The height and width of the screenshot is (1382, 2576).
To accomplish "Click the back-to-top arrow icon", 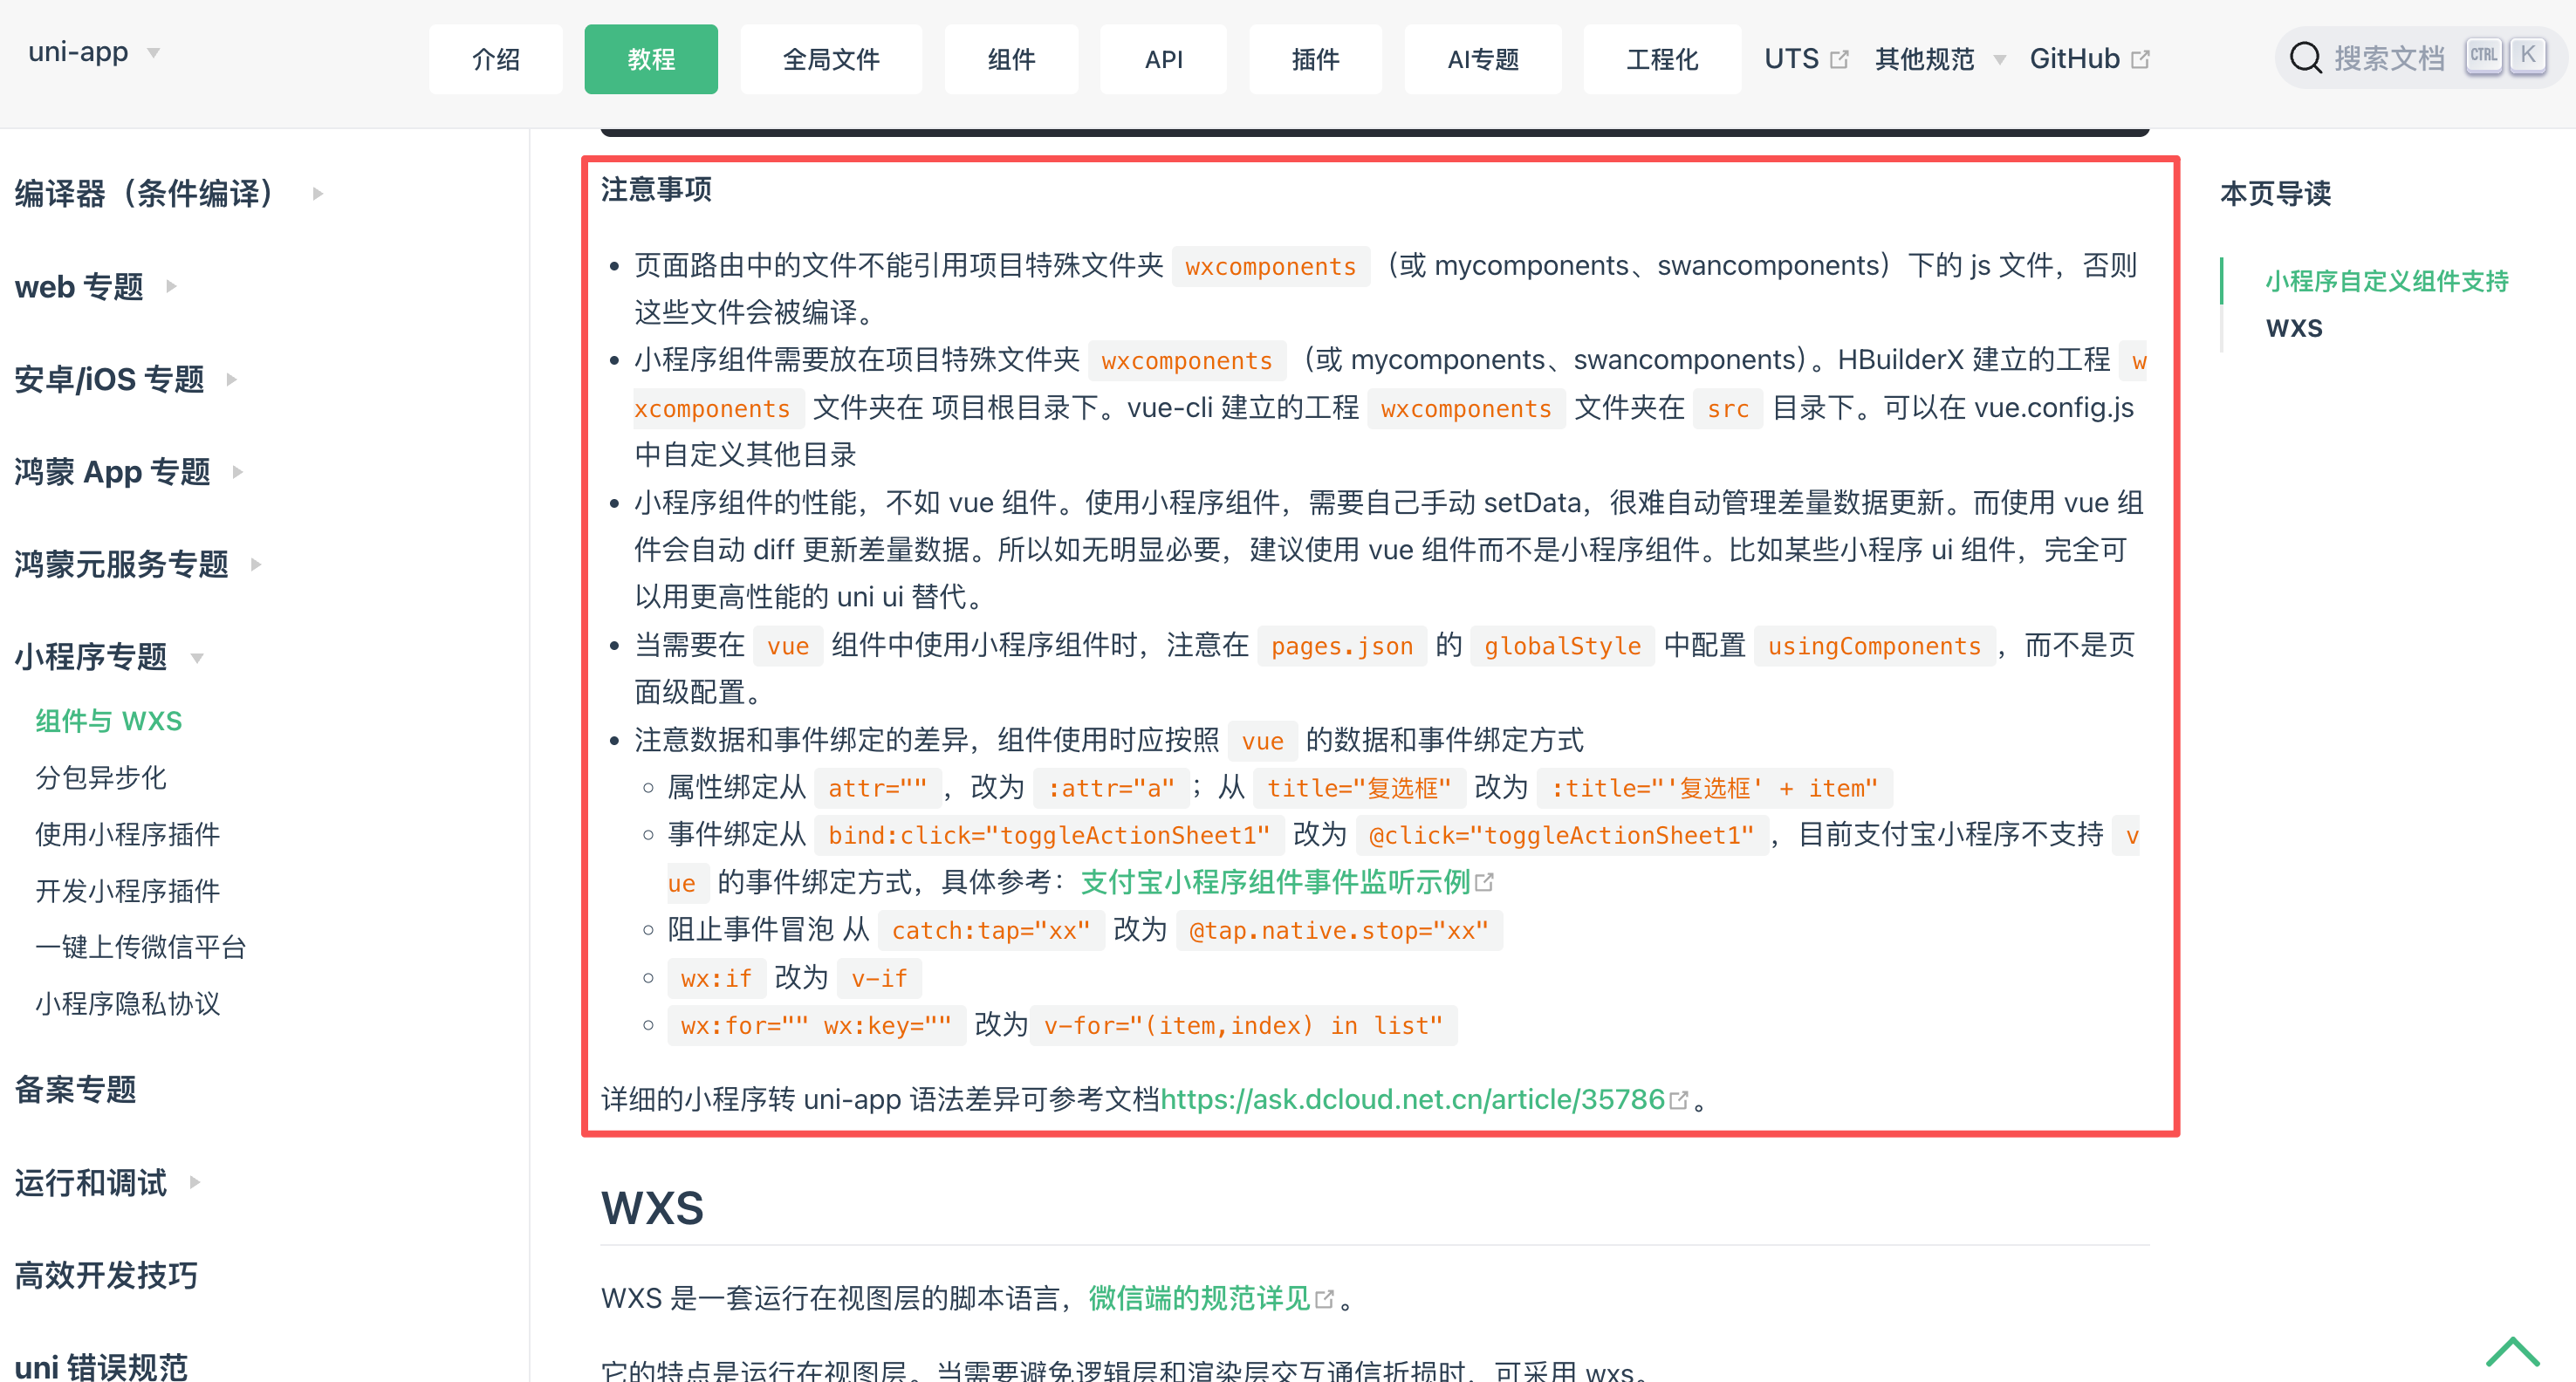I will (x=2511, y=1352).
